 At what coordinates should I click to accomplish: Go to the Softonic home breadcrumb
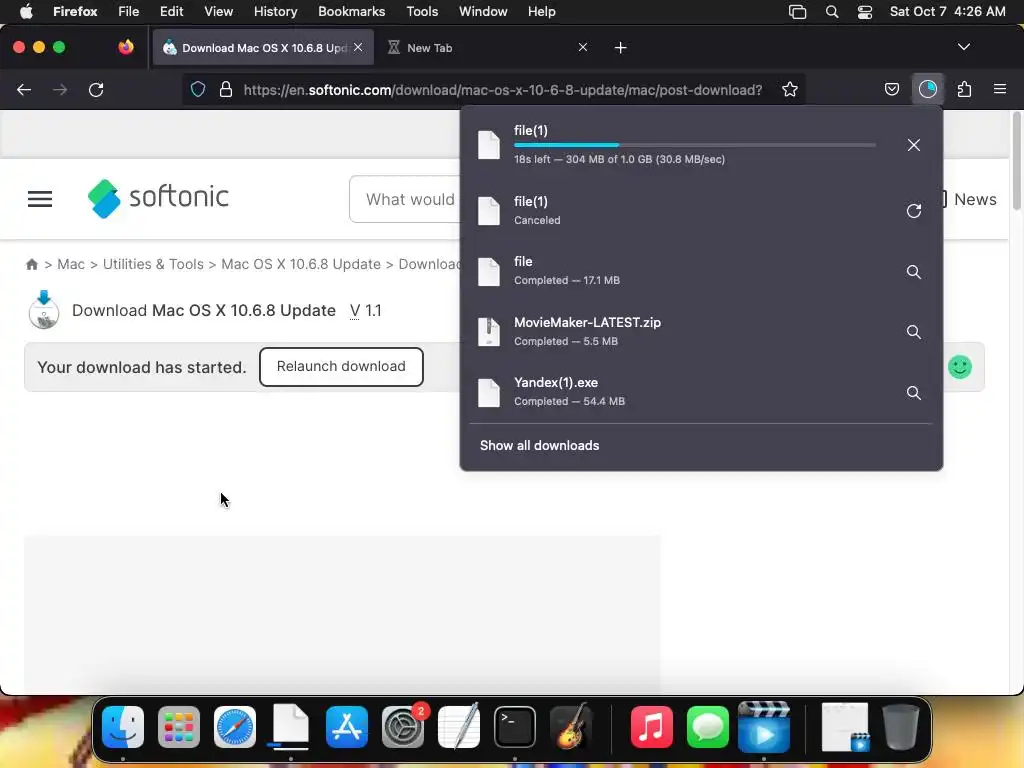point(31,264)
